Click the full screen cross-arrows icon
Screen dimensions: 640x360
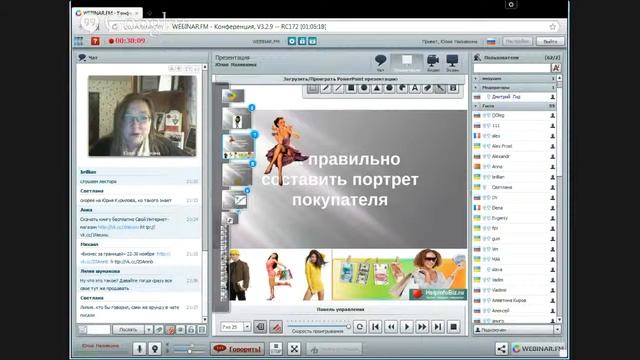click(294, 349)
